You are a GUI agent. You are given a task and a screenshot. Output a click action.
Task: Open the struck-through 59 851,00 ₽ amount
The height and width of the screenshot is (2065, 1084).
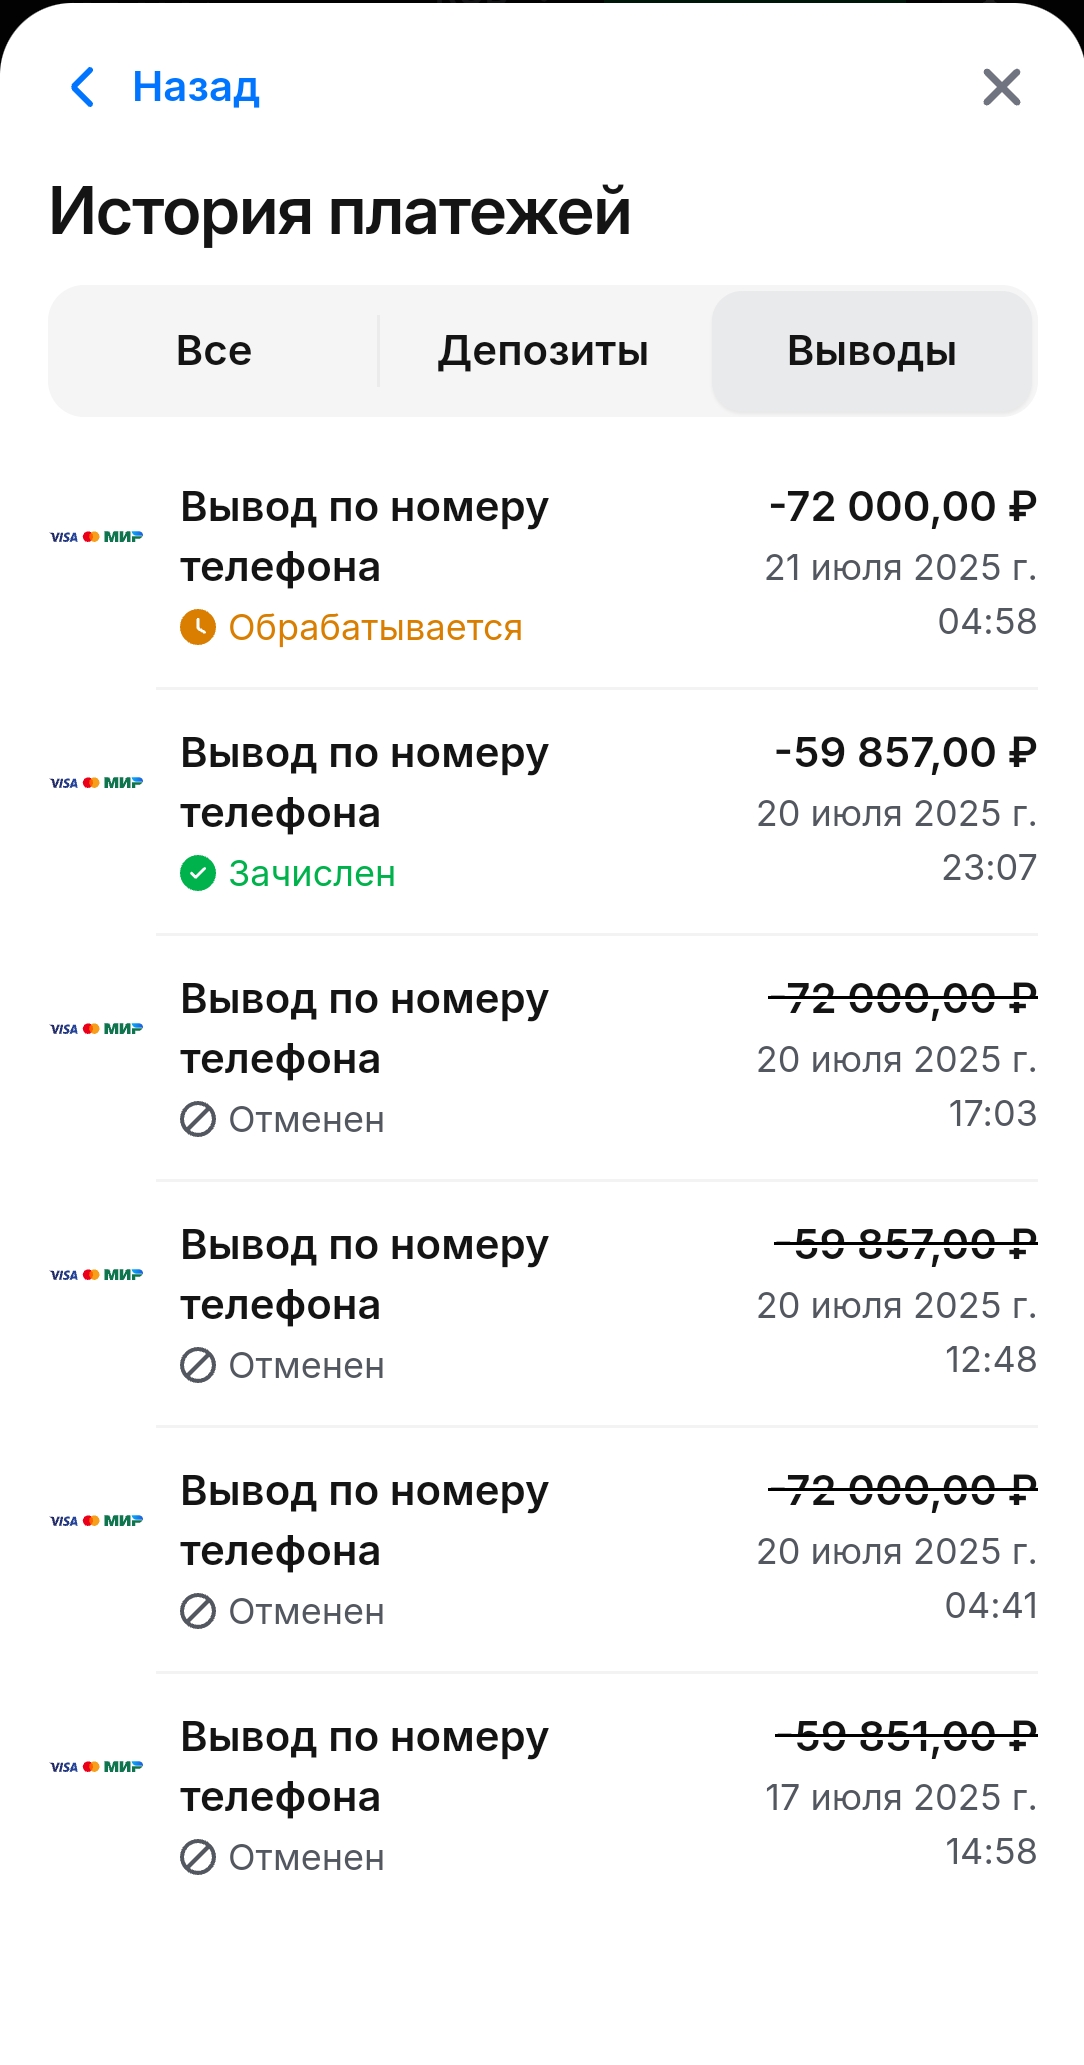905,1737
